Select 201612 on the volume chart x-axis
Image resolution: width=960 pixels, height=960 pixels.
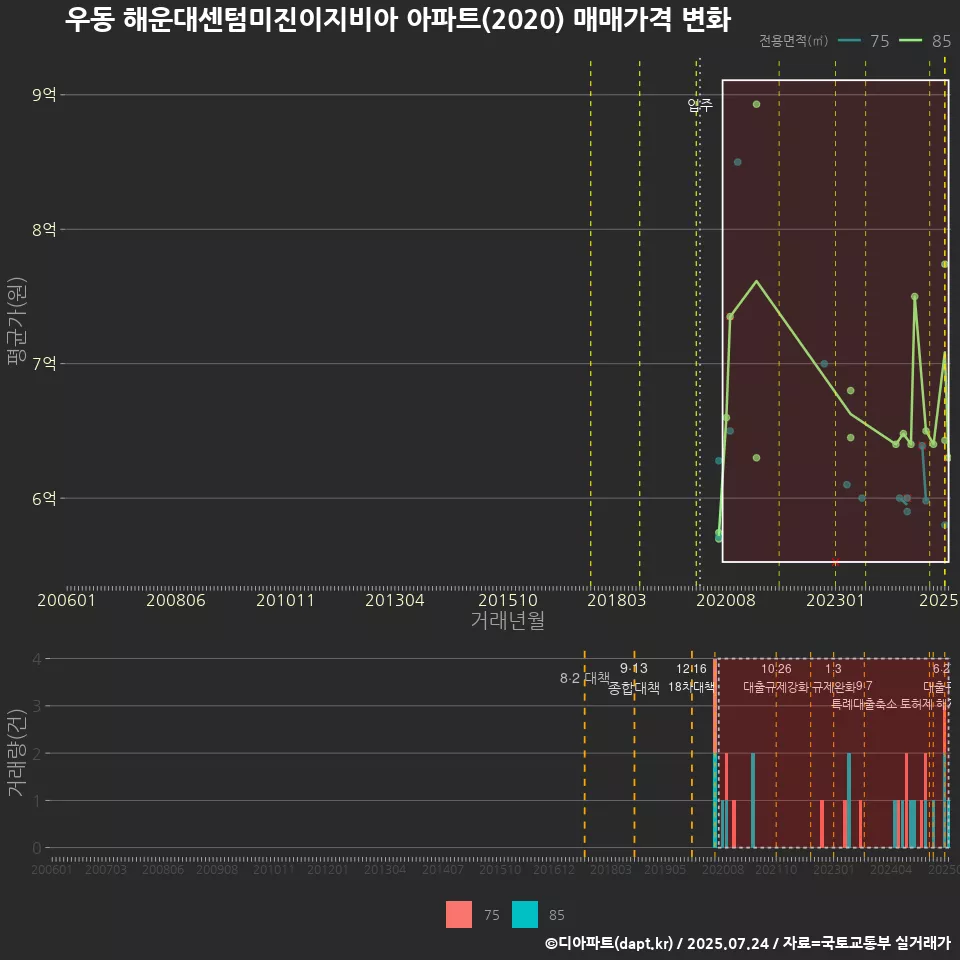pos(554,869)
